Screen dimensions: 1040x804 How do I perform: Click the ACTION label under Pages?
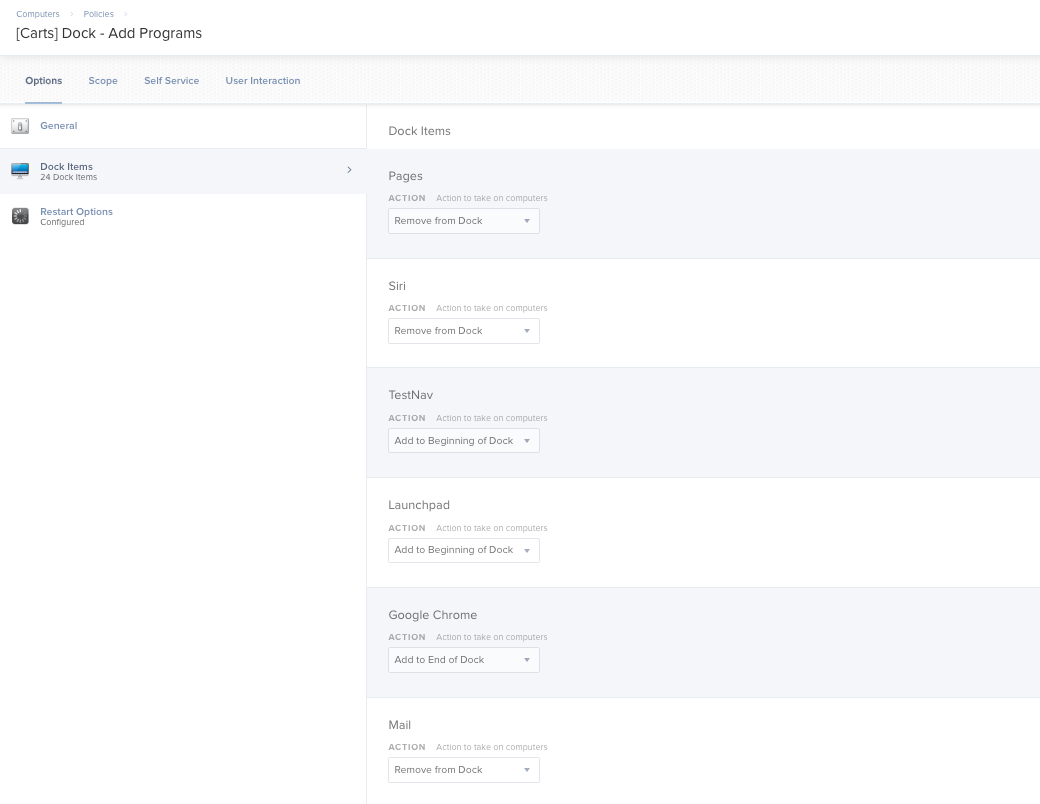pos(407,198)
